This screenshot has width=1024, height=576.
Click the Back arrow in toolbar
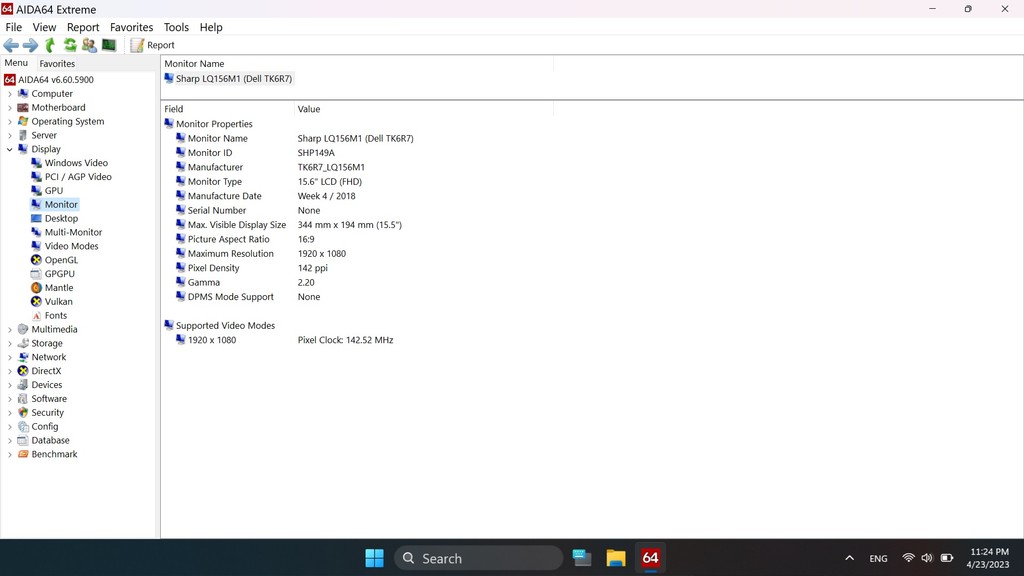(x=11, y=45)
